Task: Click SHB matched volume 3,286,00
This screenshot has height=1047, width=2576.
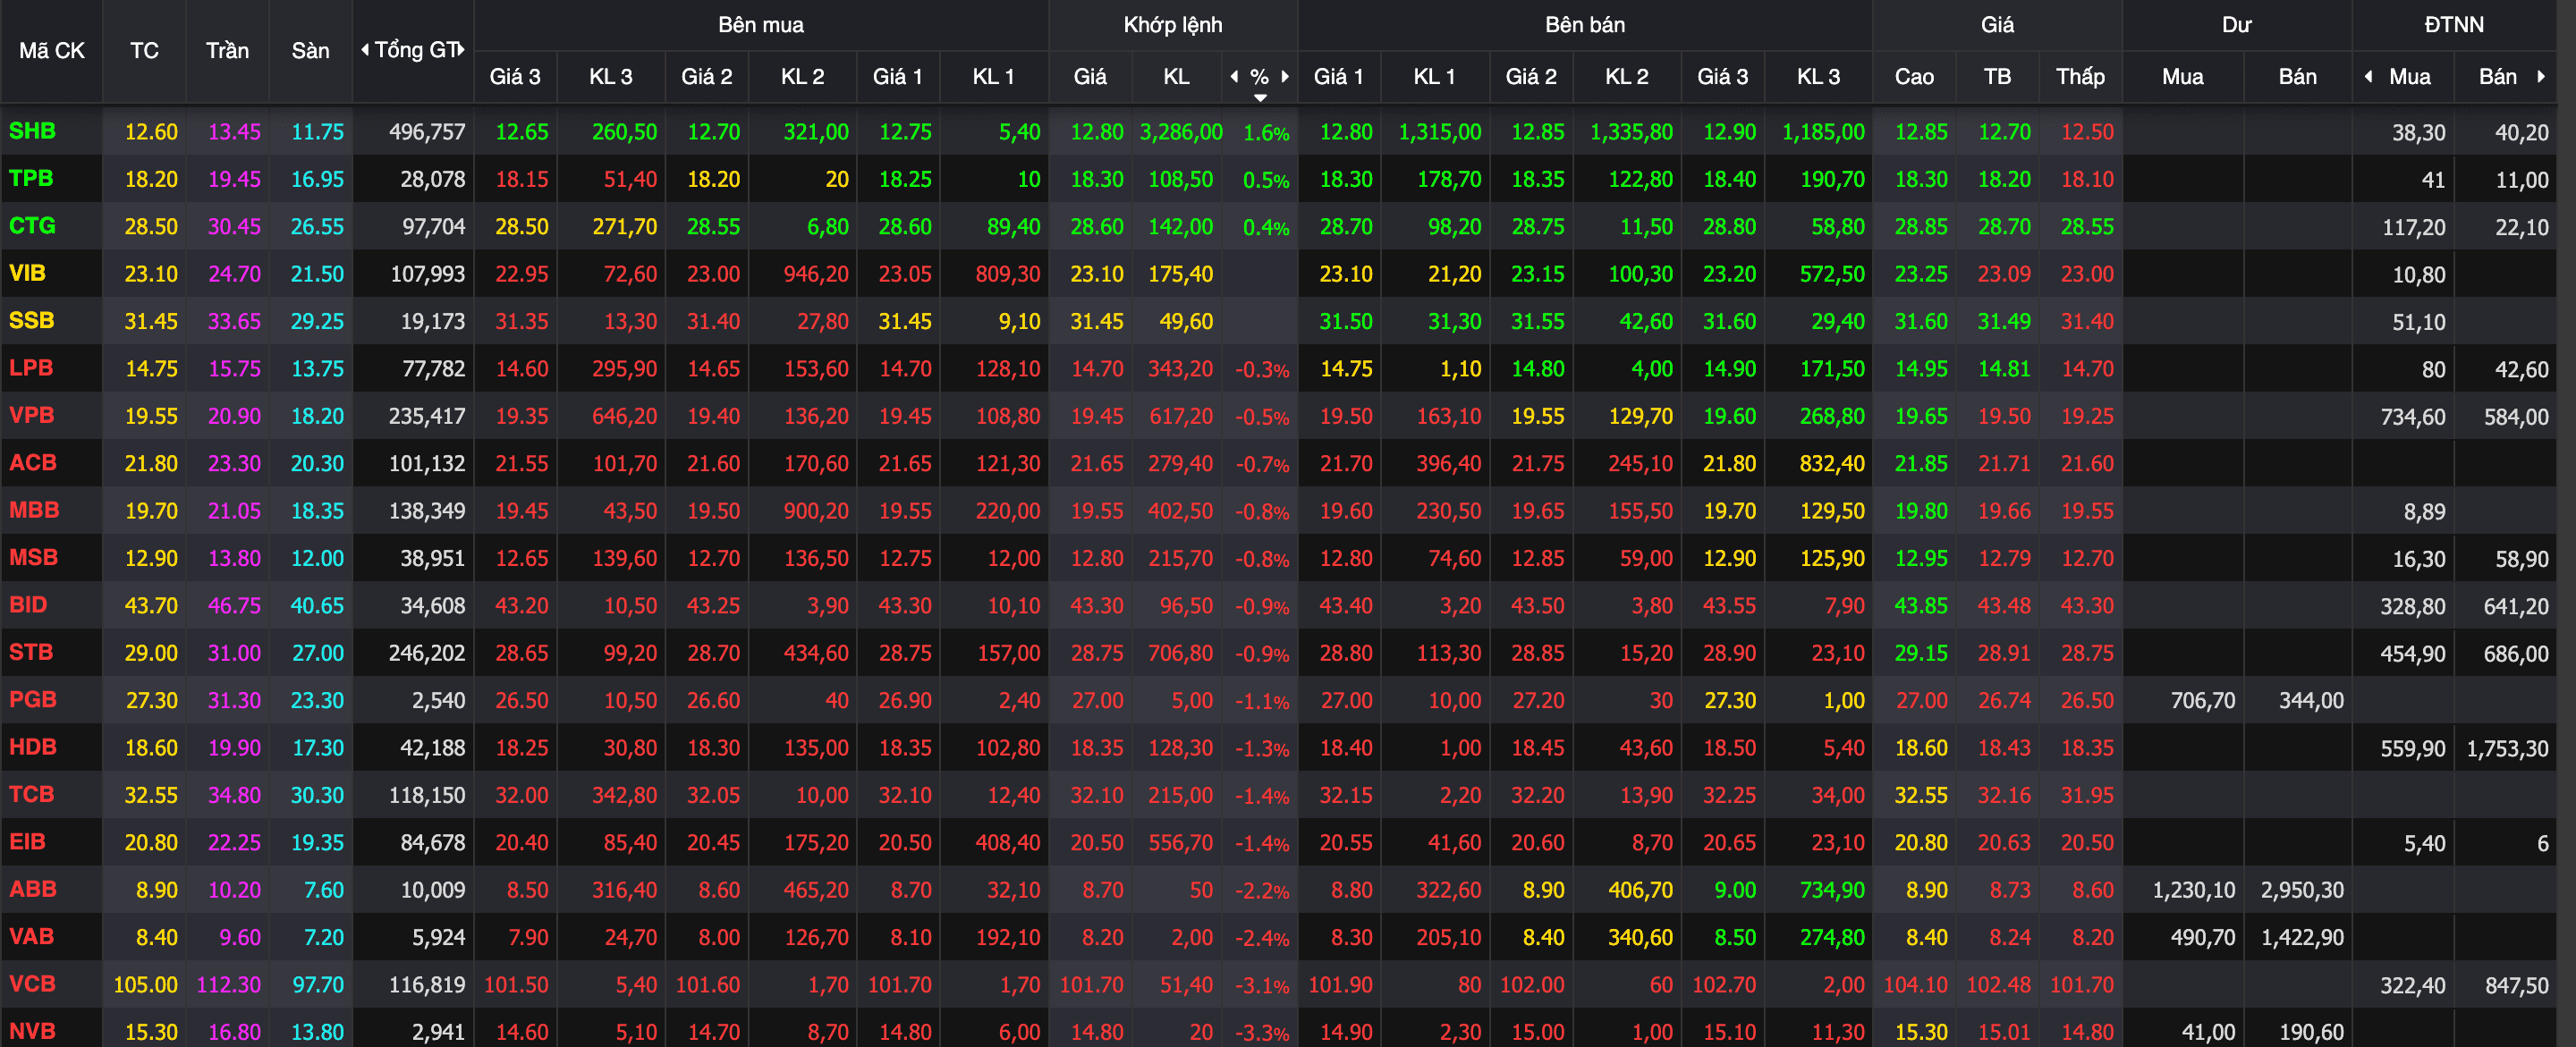Action: 1181,132
